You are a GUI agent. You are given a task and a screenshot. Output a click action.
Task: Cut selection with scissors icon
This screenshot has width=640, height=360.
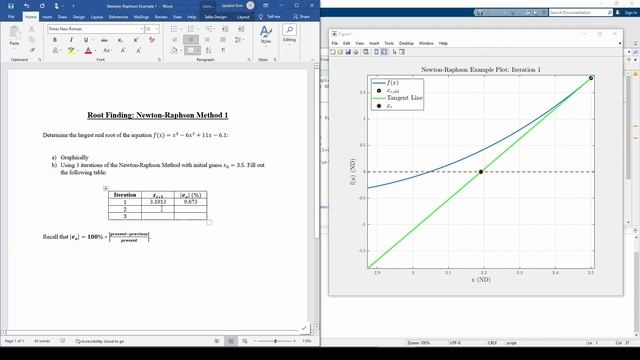point(31,29)
